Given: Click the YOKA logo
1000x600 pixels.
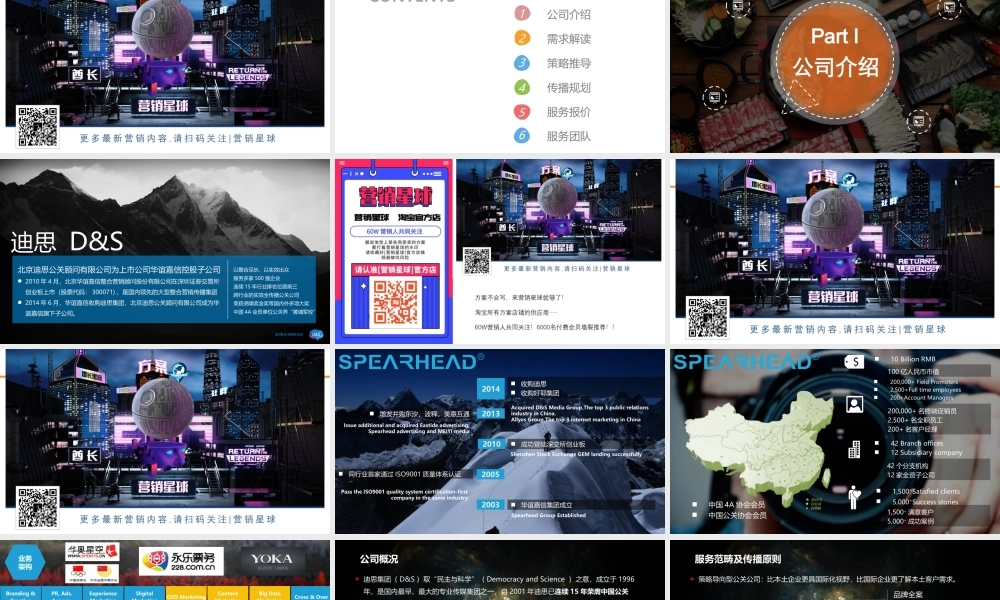Looking at the screenshot, I should click(x=272, y=559).
